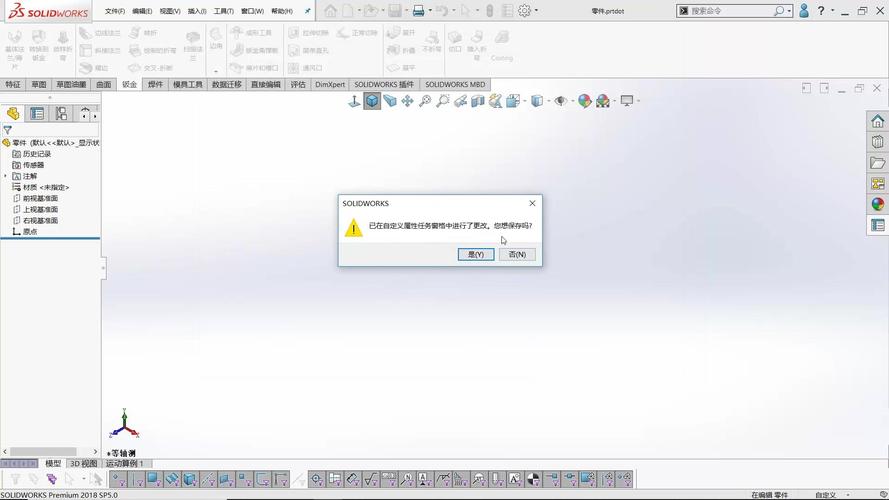This screenshot has height=500, width=889.
Task: Open the File Explorer task pane folder
Action: point(878,163)
